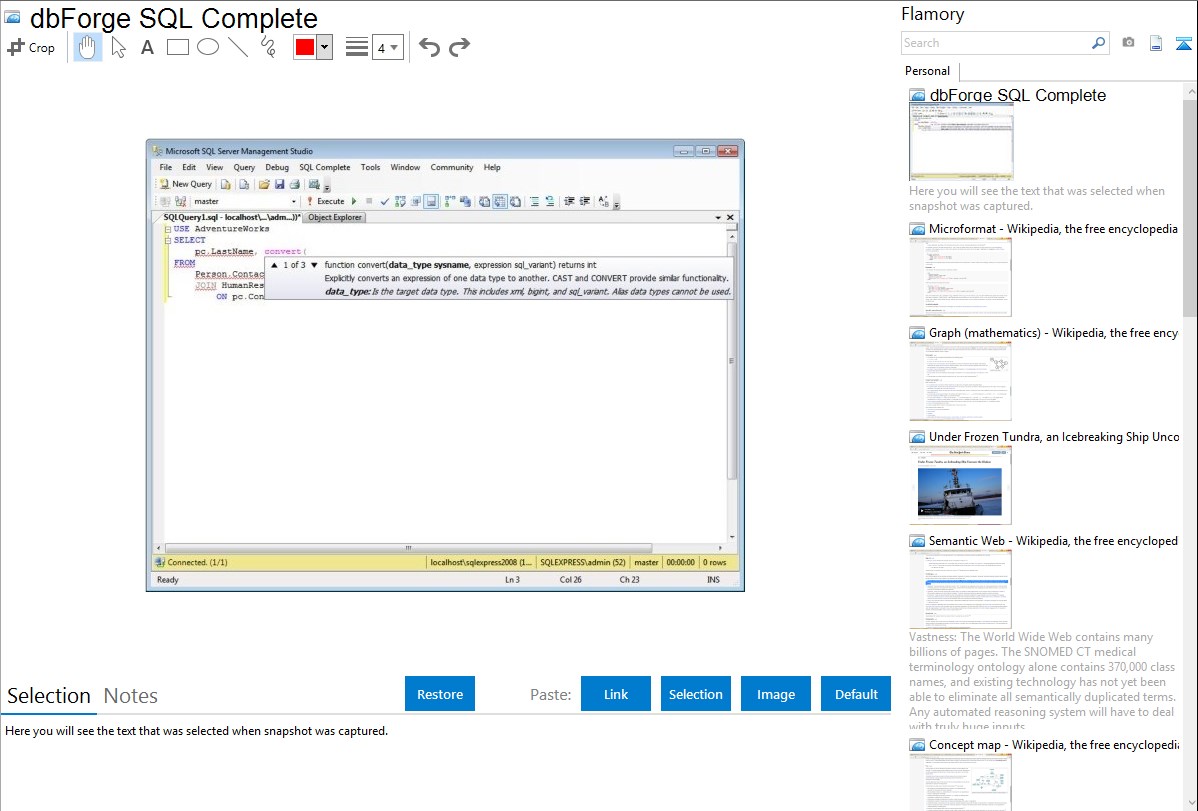This screenshot has width=1198, height=811.
Task: Open the Microformat Wikipedia thumbnail
Action: click(960, 277)
